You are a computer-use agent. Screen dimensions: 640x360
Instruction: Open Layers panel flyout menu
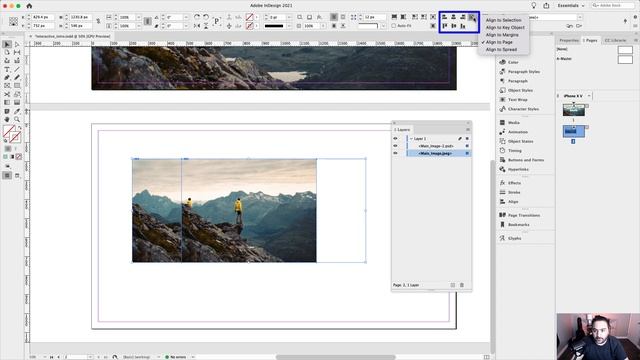pos(468,130)
